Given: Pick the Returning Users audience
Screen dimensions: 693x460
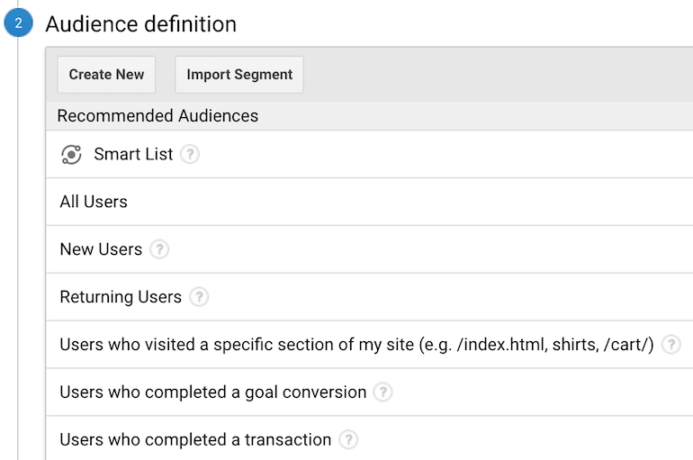Looking at the screenshot, I should coord(121,297).
